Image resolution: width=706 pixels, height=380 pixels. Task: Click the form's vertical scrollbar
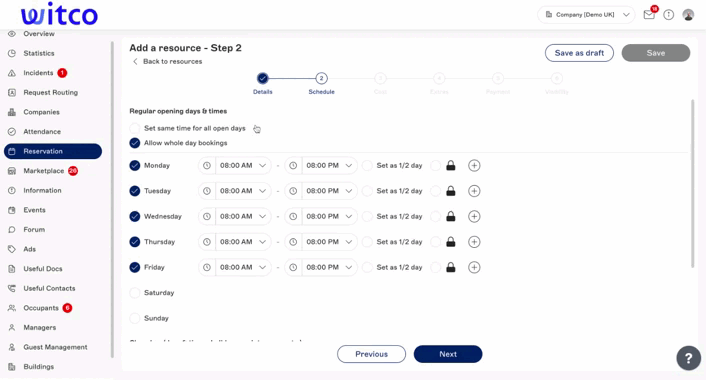(x=692, y=184)
